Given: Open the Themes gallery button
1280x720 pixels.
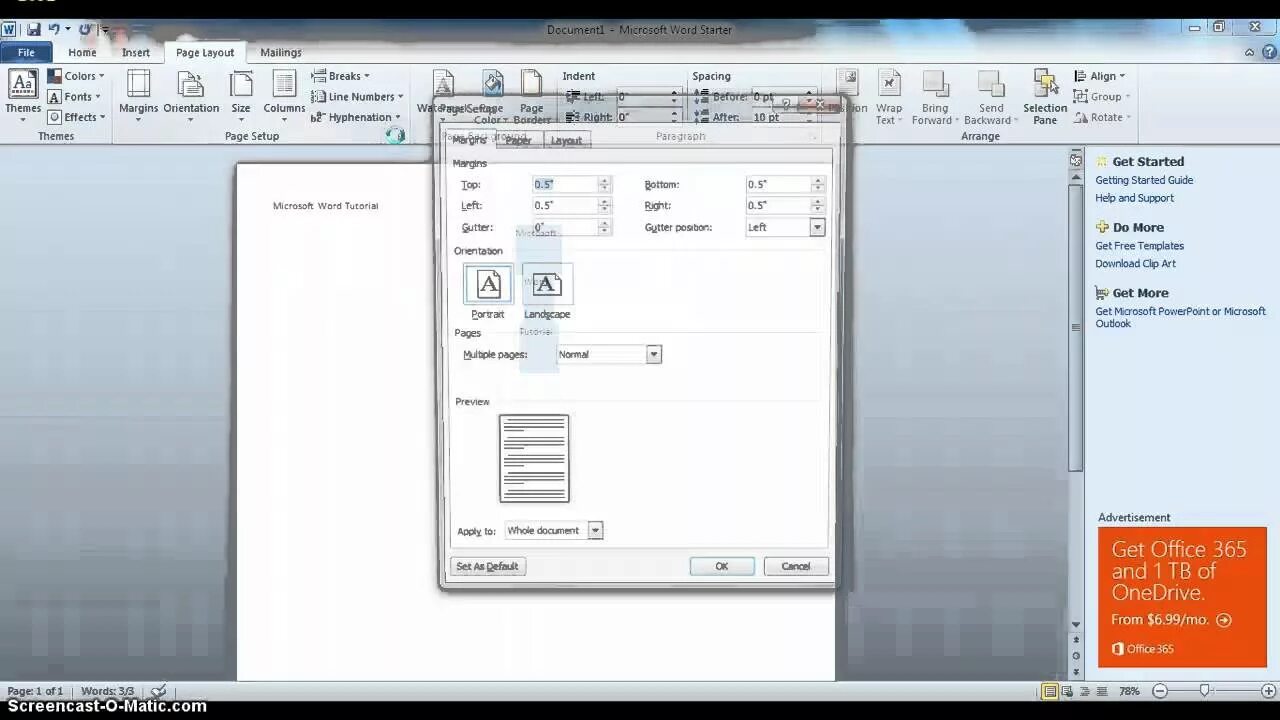Looking at the screenshot, I should [x=22, y=96].
